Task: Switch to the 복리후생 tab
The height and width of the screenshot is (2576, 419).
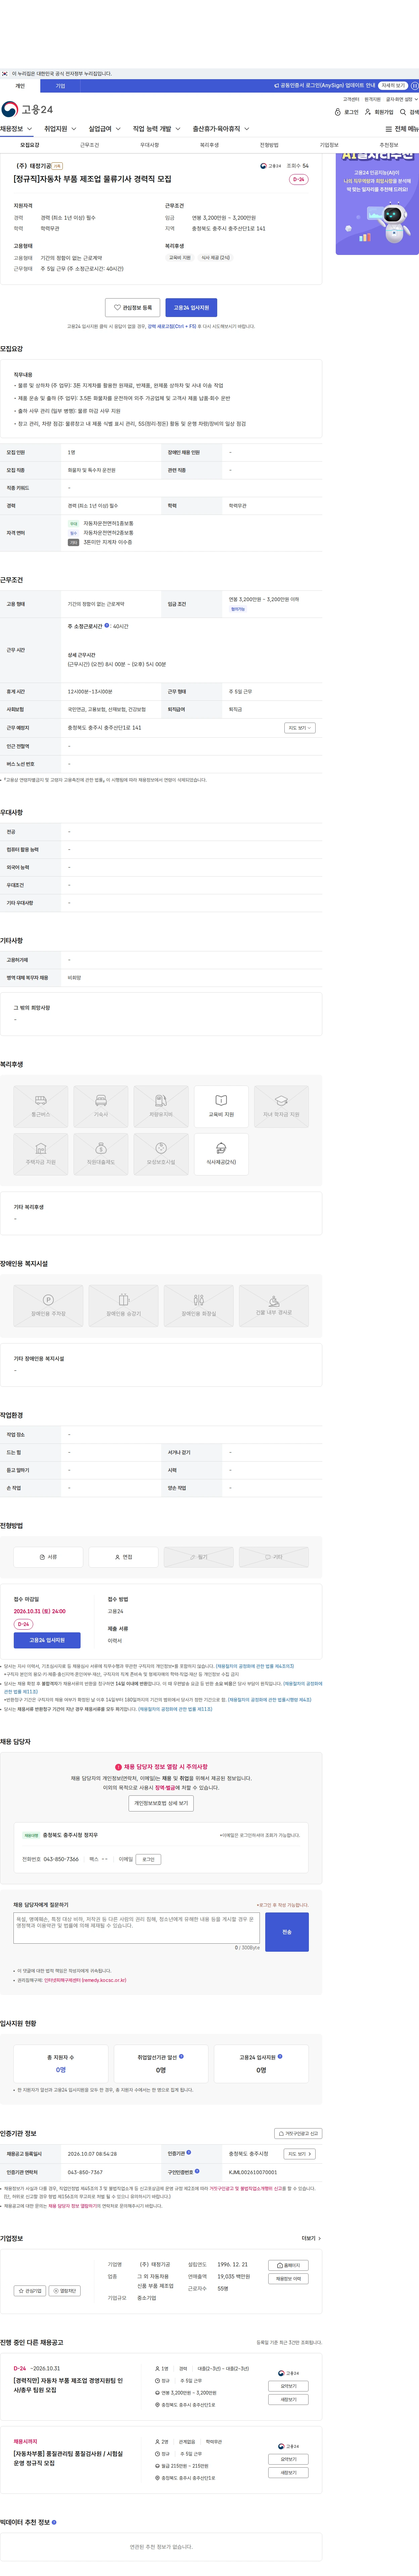Action: coord(209,145)
